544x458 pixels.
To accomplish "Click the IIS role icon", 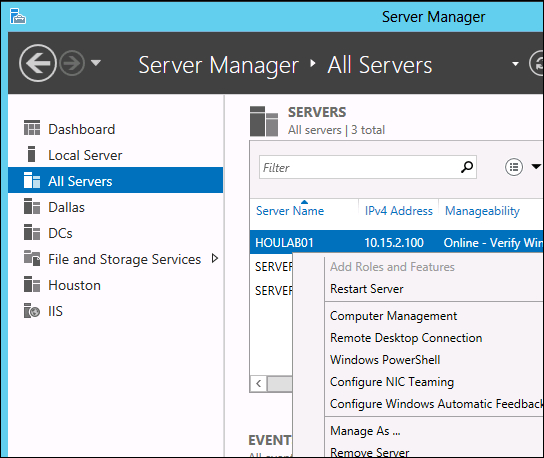I will pos(32,310).
